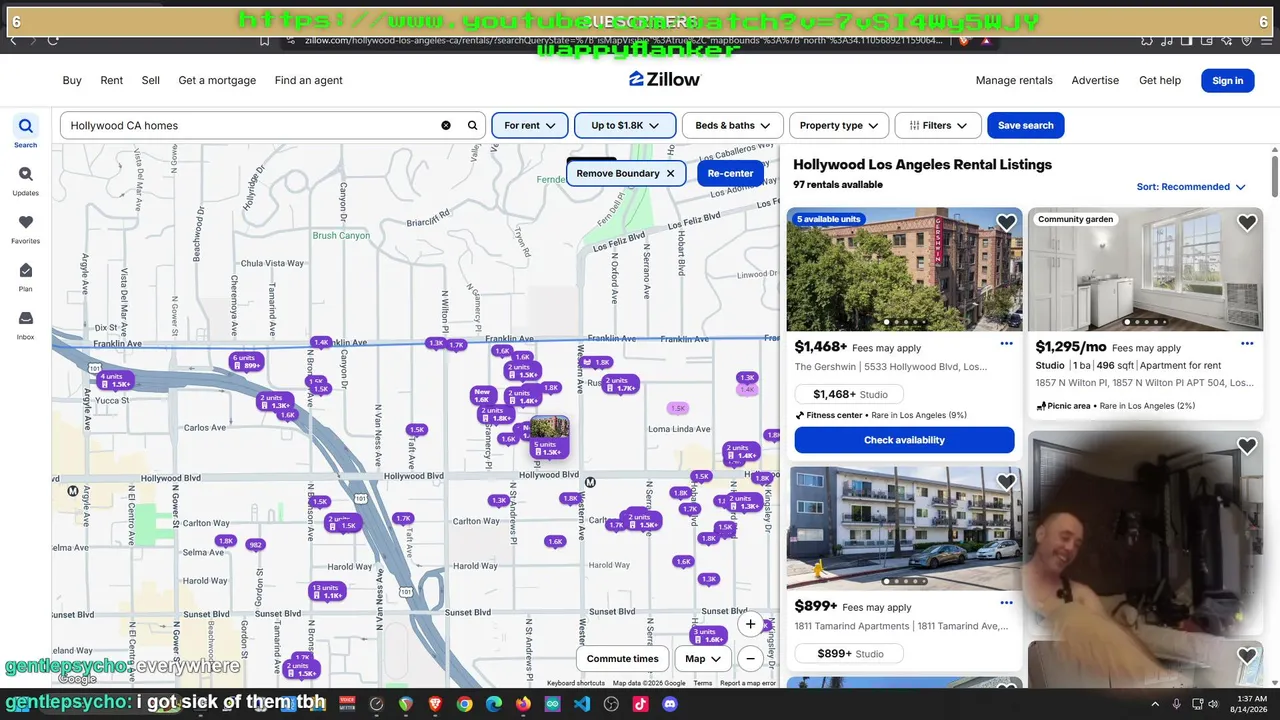The image size is (1280, 720).
Task: Expand the Beds & baths dropdown
Action: (732, 125)
